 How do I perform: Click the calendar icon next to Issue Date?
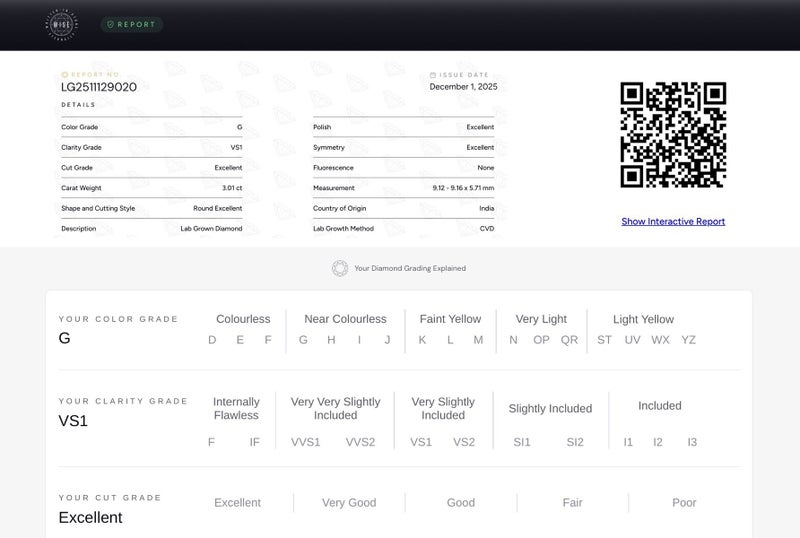[x=433, y=75]
